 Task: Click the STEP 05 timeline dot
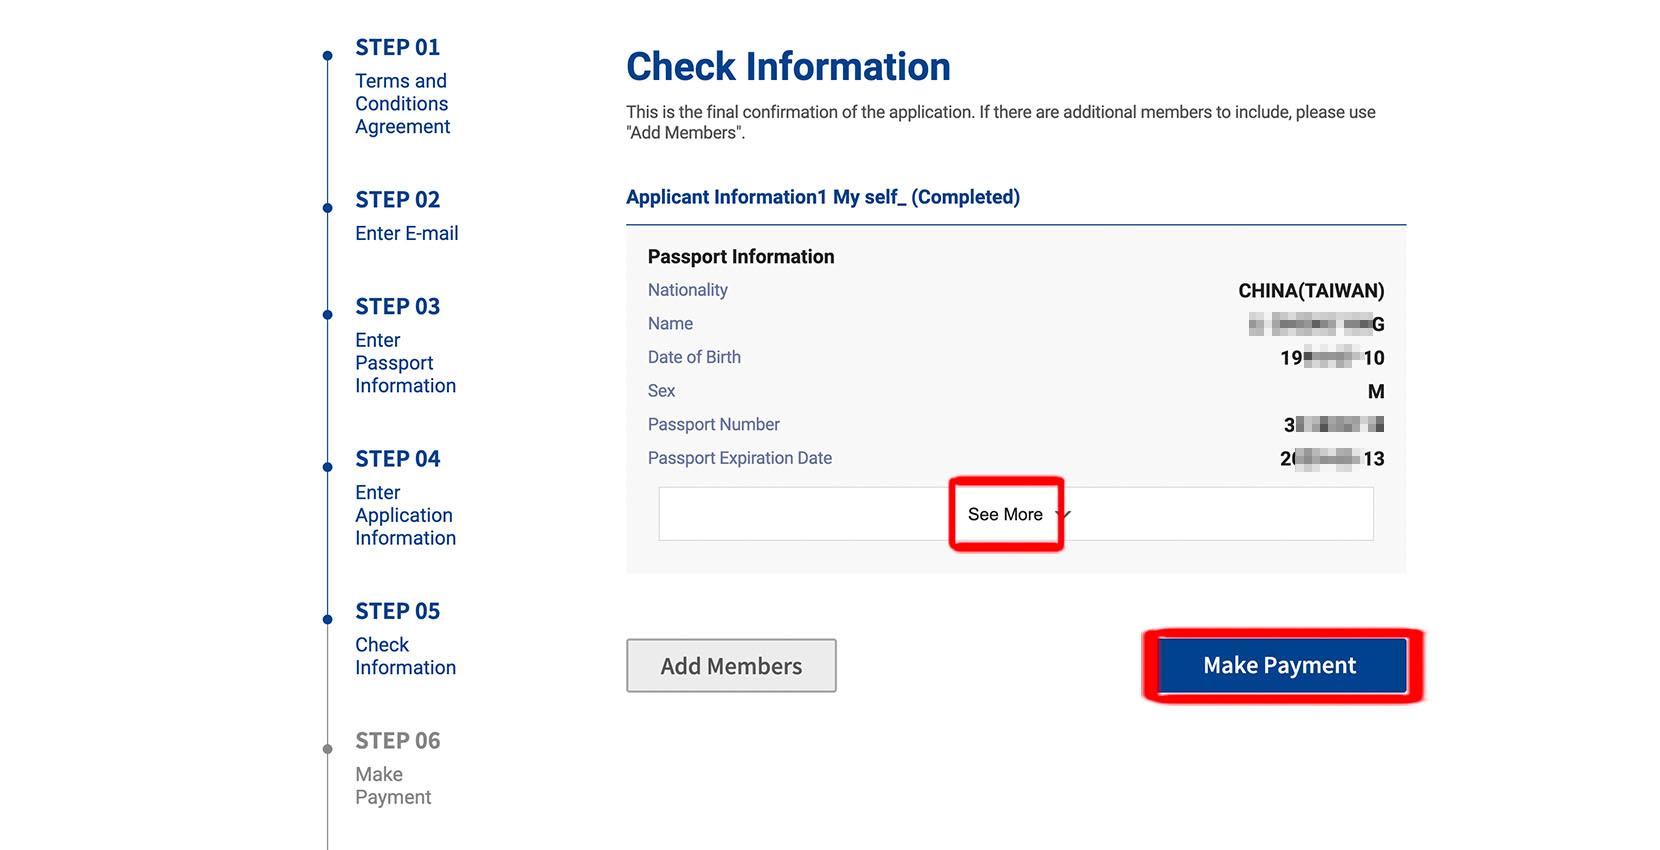327,619
